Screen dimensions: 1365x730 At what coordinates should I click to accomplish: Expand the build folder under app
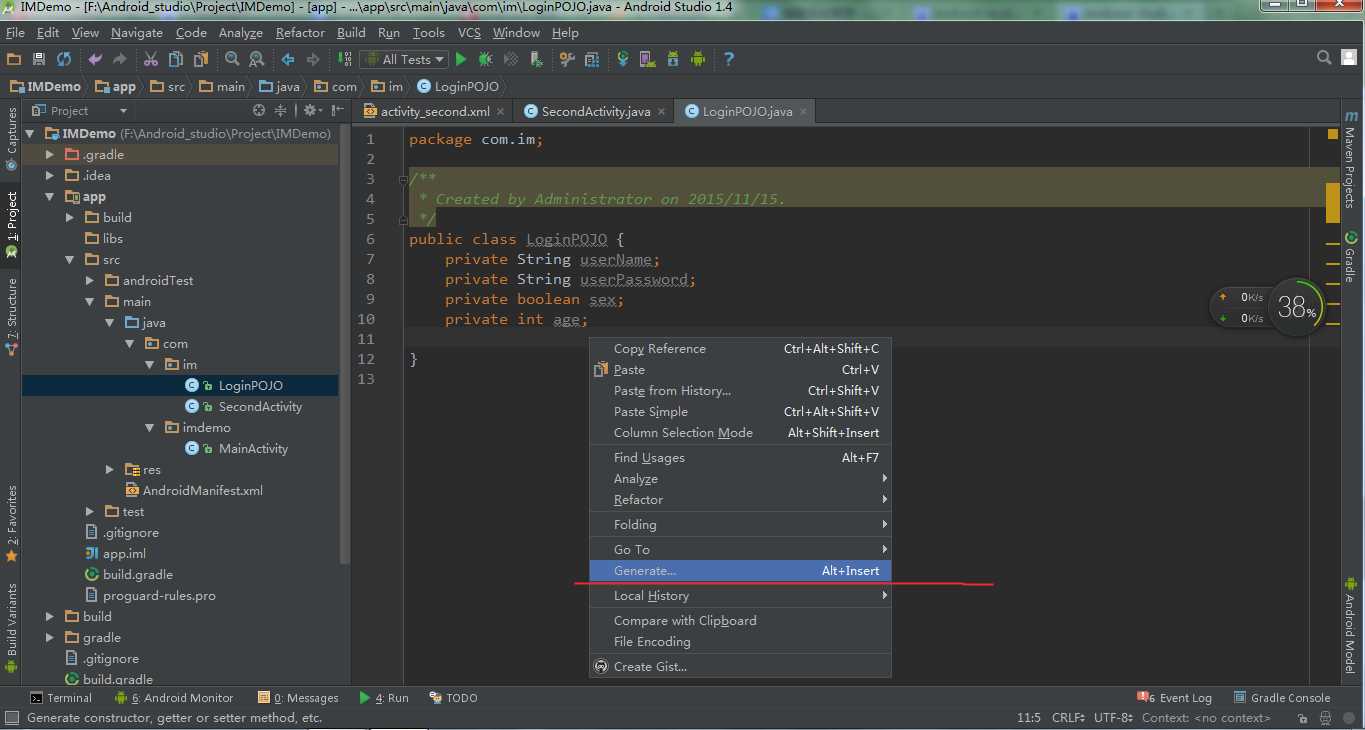(70, 217)
